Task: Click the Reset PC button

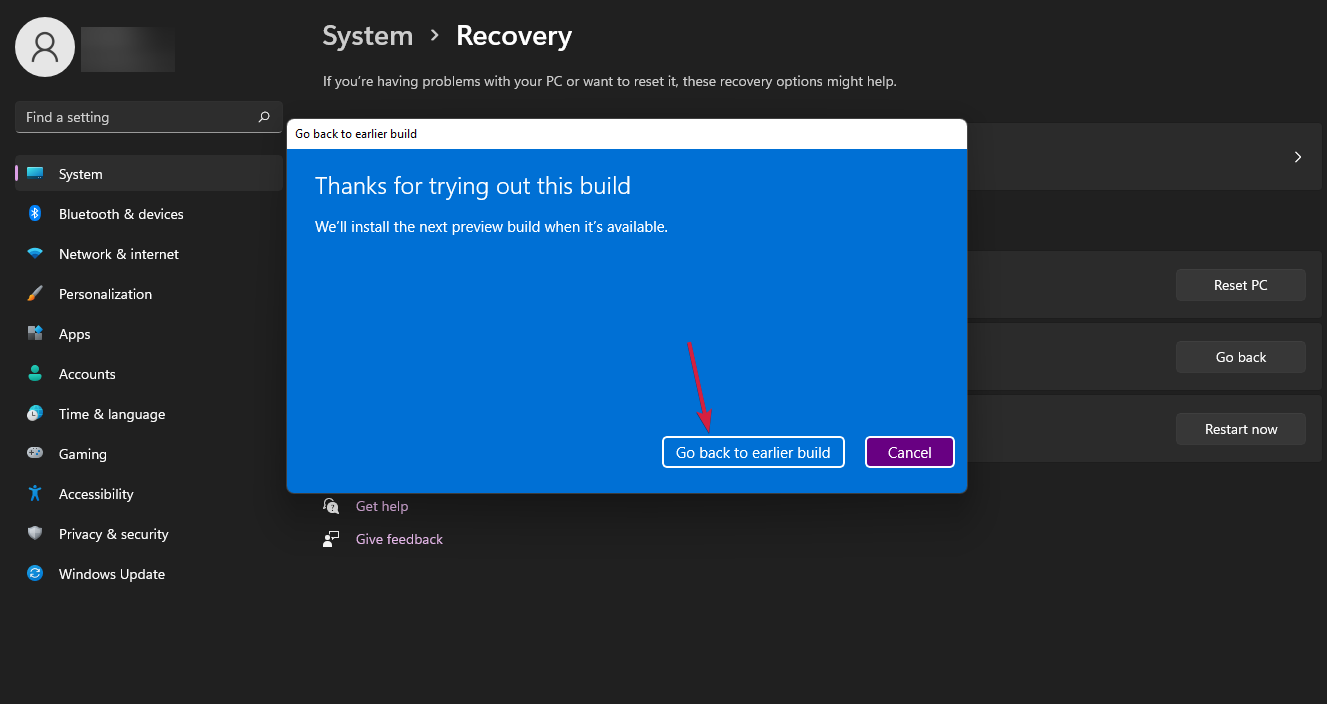Action: (1240, 284)
